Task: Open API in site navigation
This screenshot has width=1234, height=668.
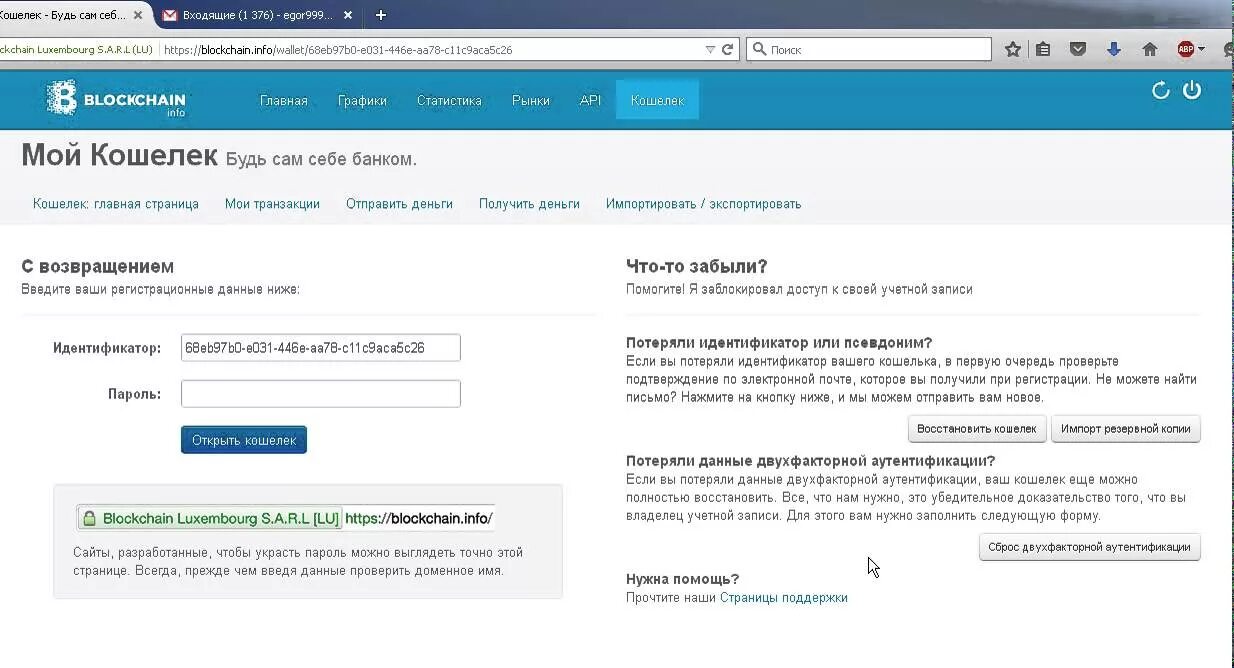Action: coord(590,100)
